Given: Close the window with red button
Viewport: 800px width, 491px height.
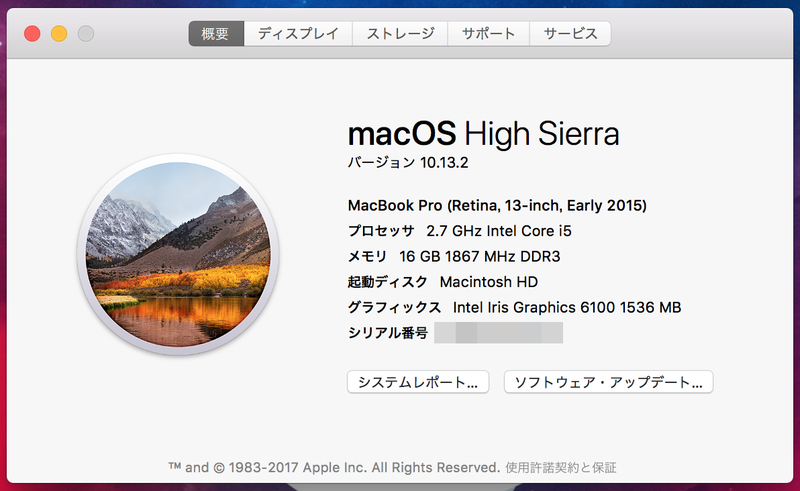Looking at the screenshot, I should [32, 34].
